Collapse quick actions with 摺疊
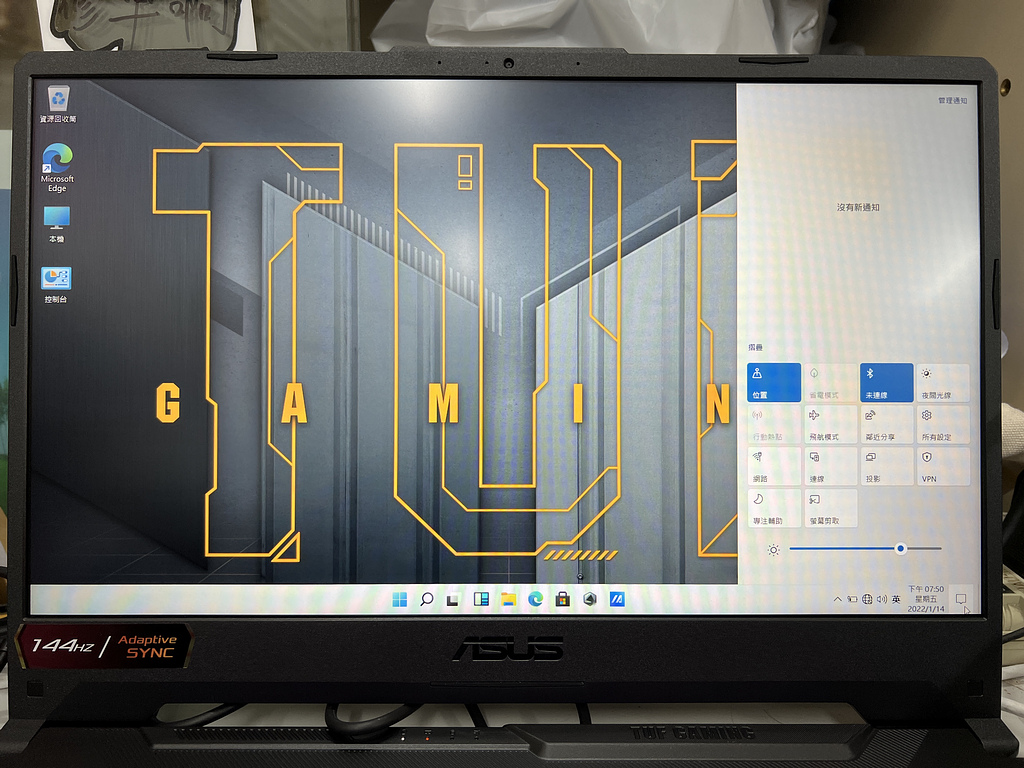The image size is (1024, 768). point(756,347)
